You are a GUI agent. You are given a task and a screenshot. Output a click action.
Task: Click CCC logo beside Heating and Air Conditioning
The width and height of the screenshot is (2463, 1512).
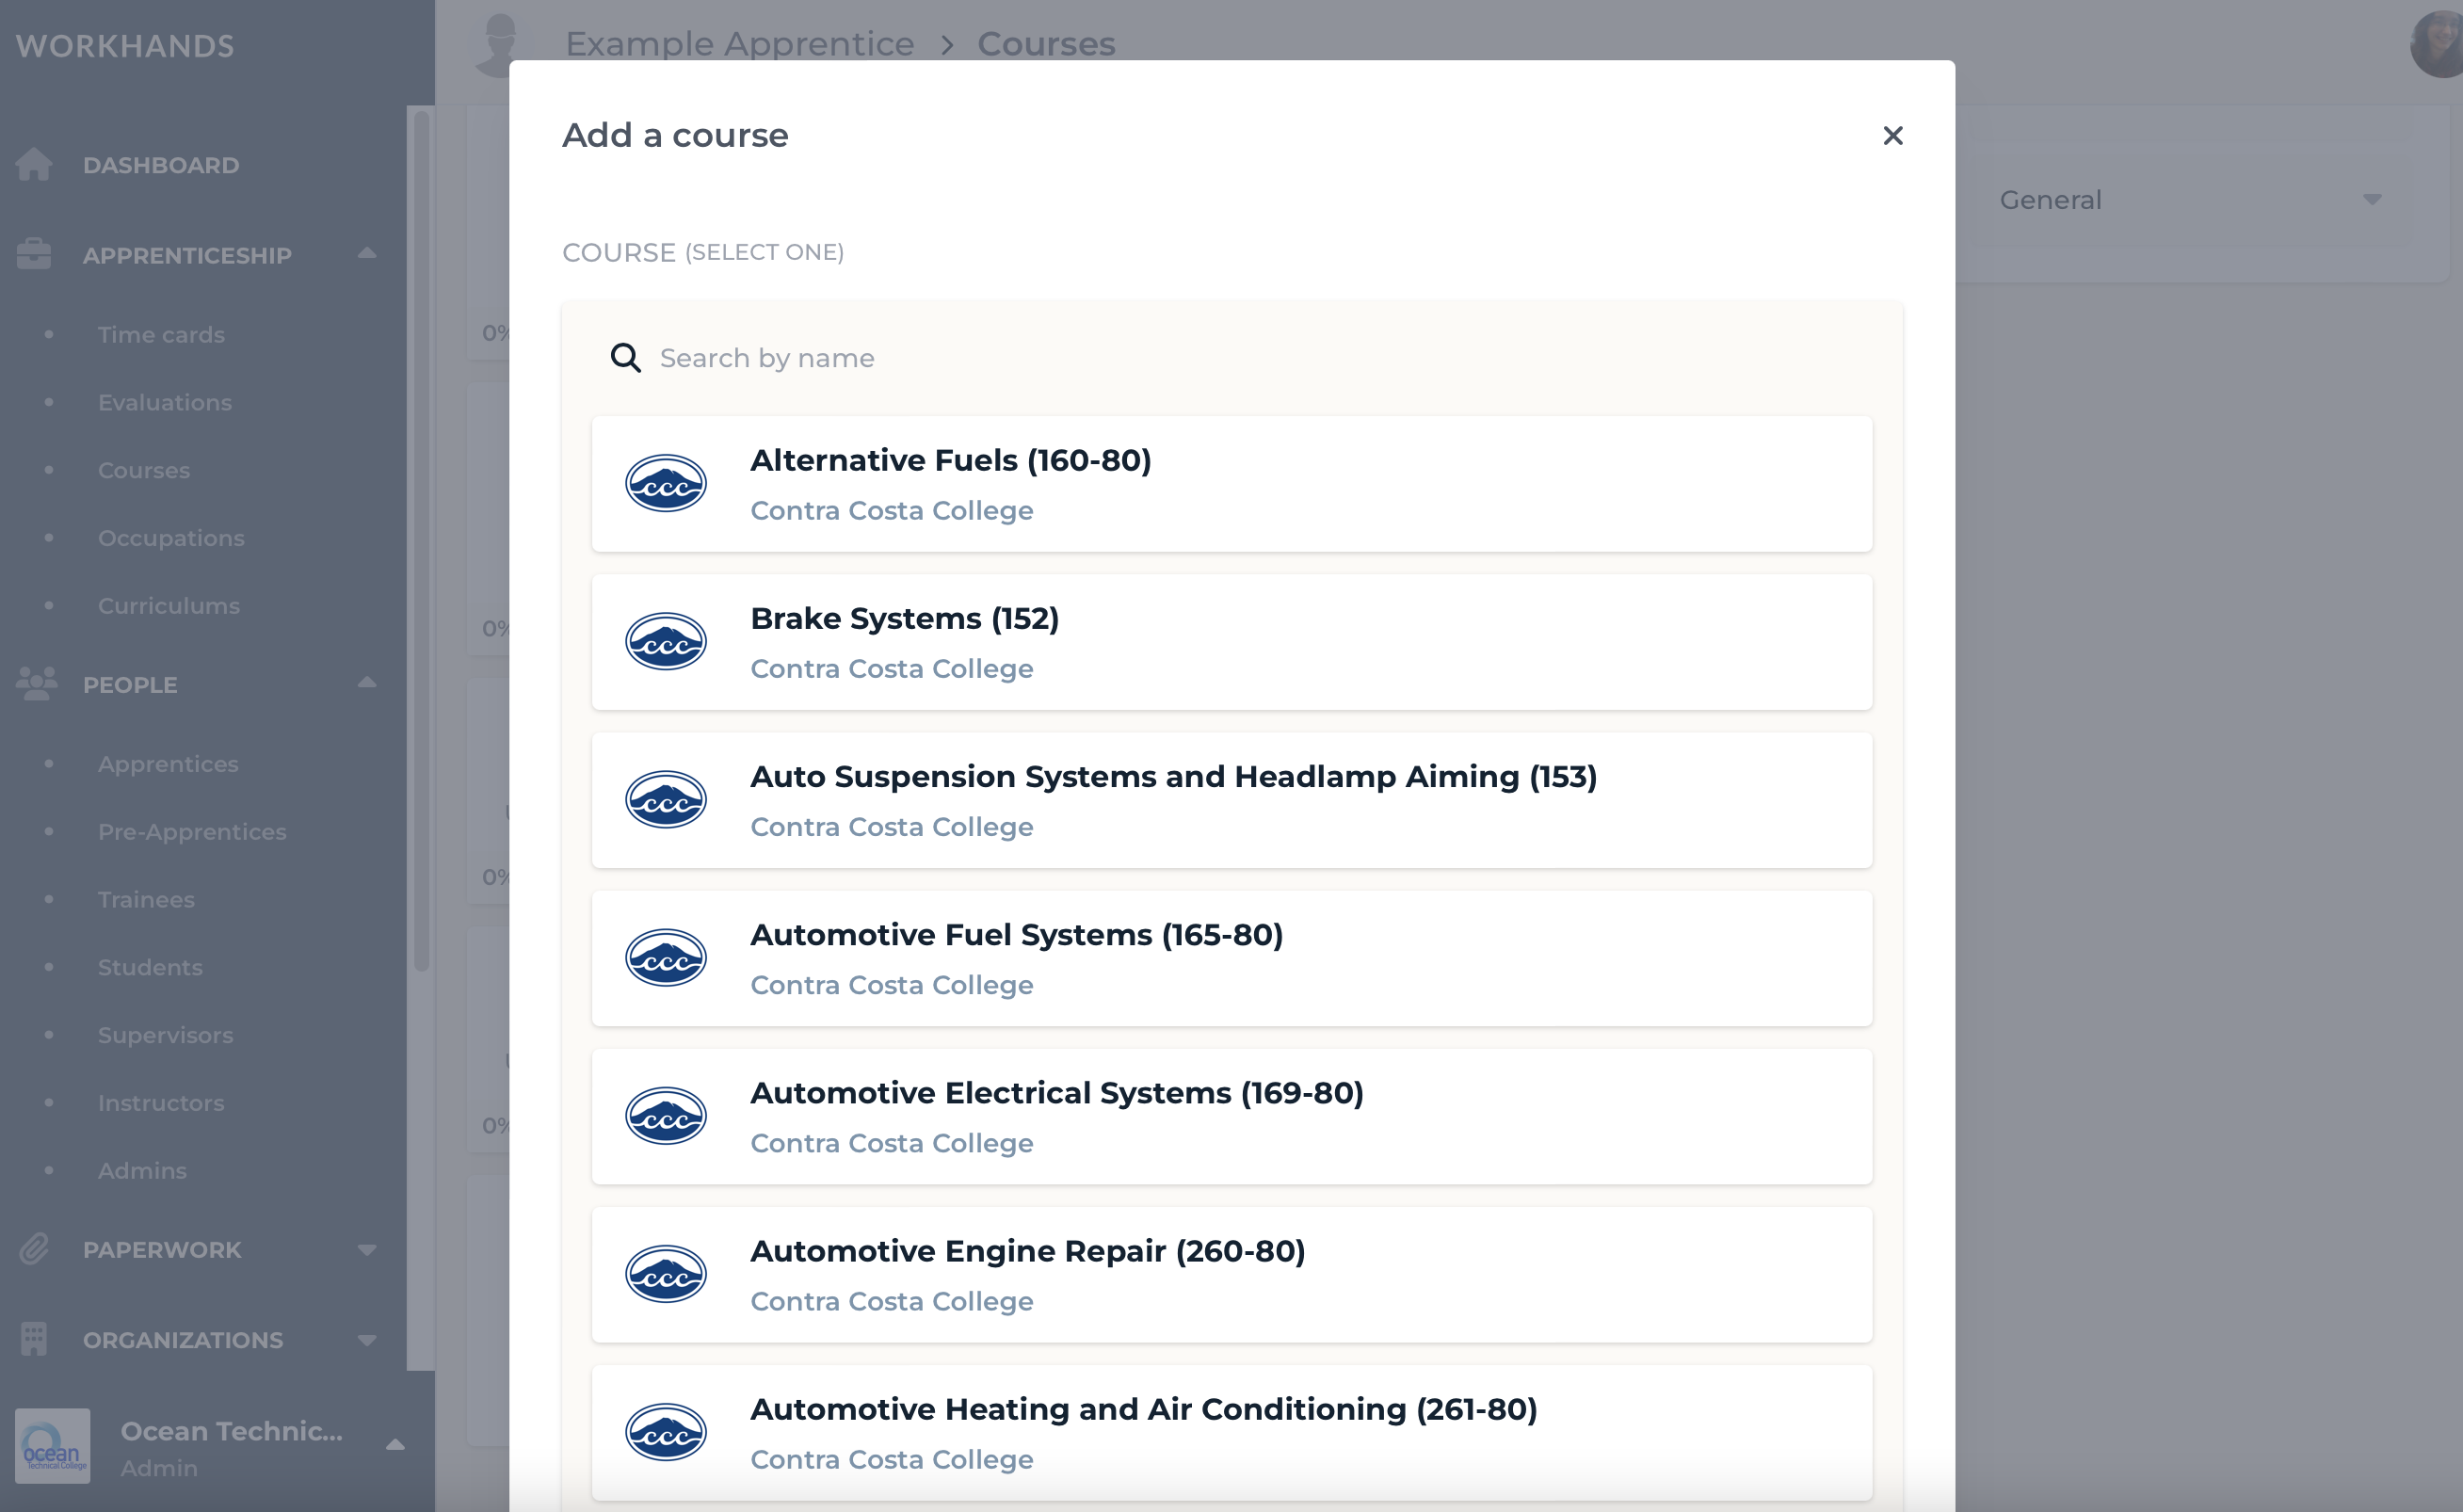point(666,1432)
